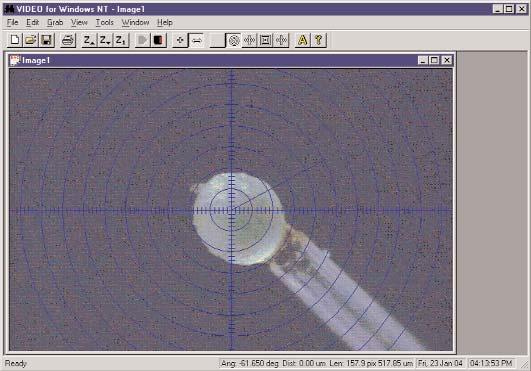Image resolution: width=531 pixels, height=371 pixels.
Task: Open the Window menu
Action: pyautogui.click(x=135, y=22)
